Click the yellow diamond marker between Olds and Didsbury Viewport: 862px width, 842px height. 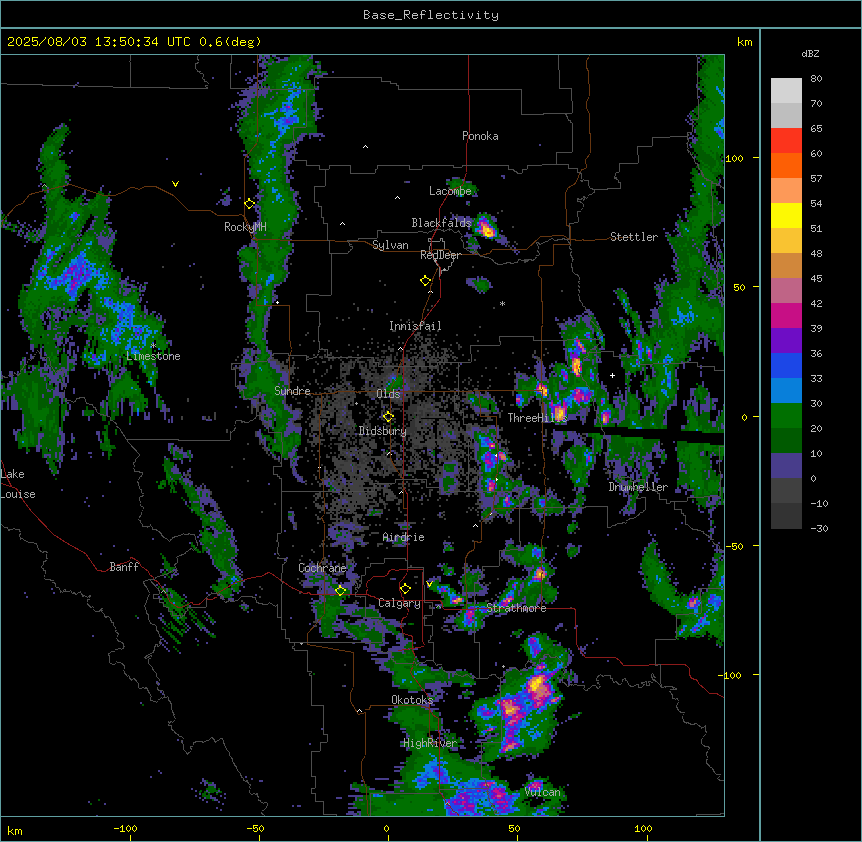pos(389,417)
